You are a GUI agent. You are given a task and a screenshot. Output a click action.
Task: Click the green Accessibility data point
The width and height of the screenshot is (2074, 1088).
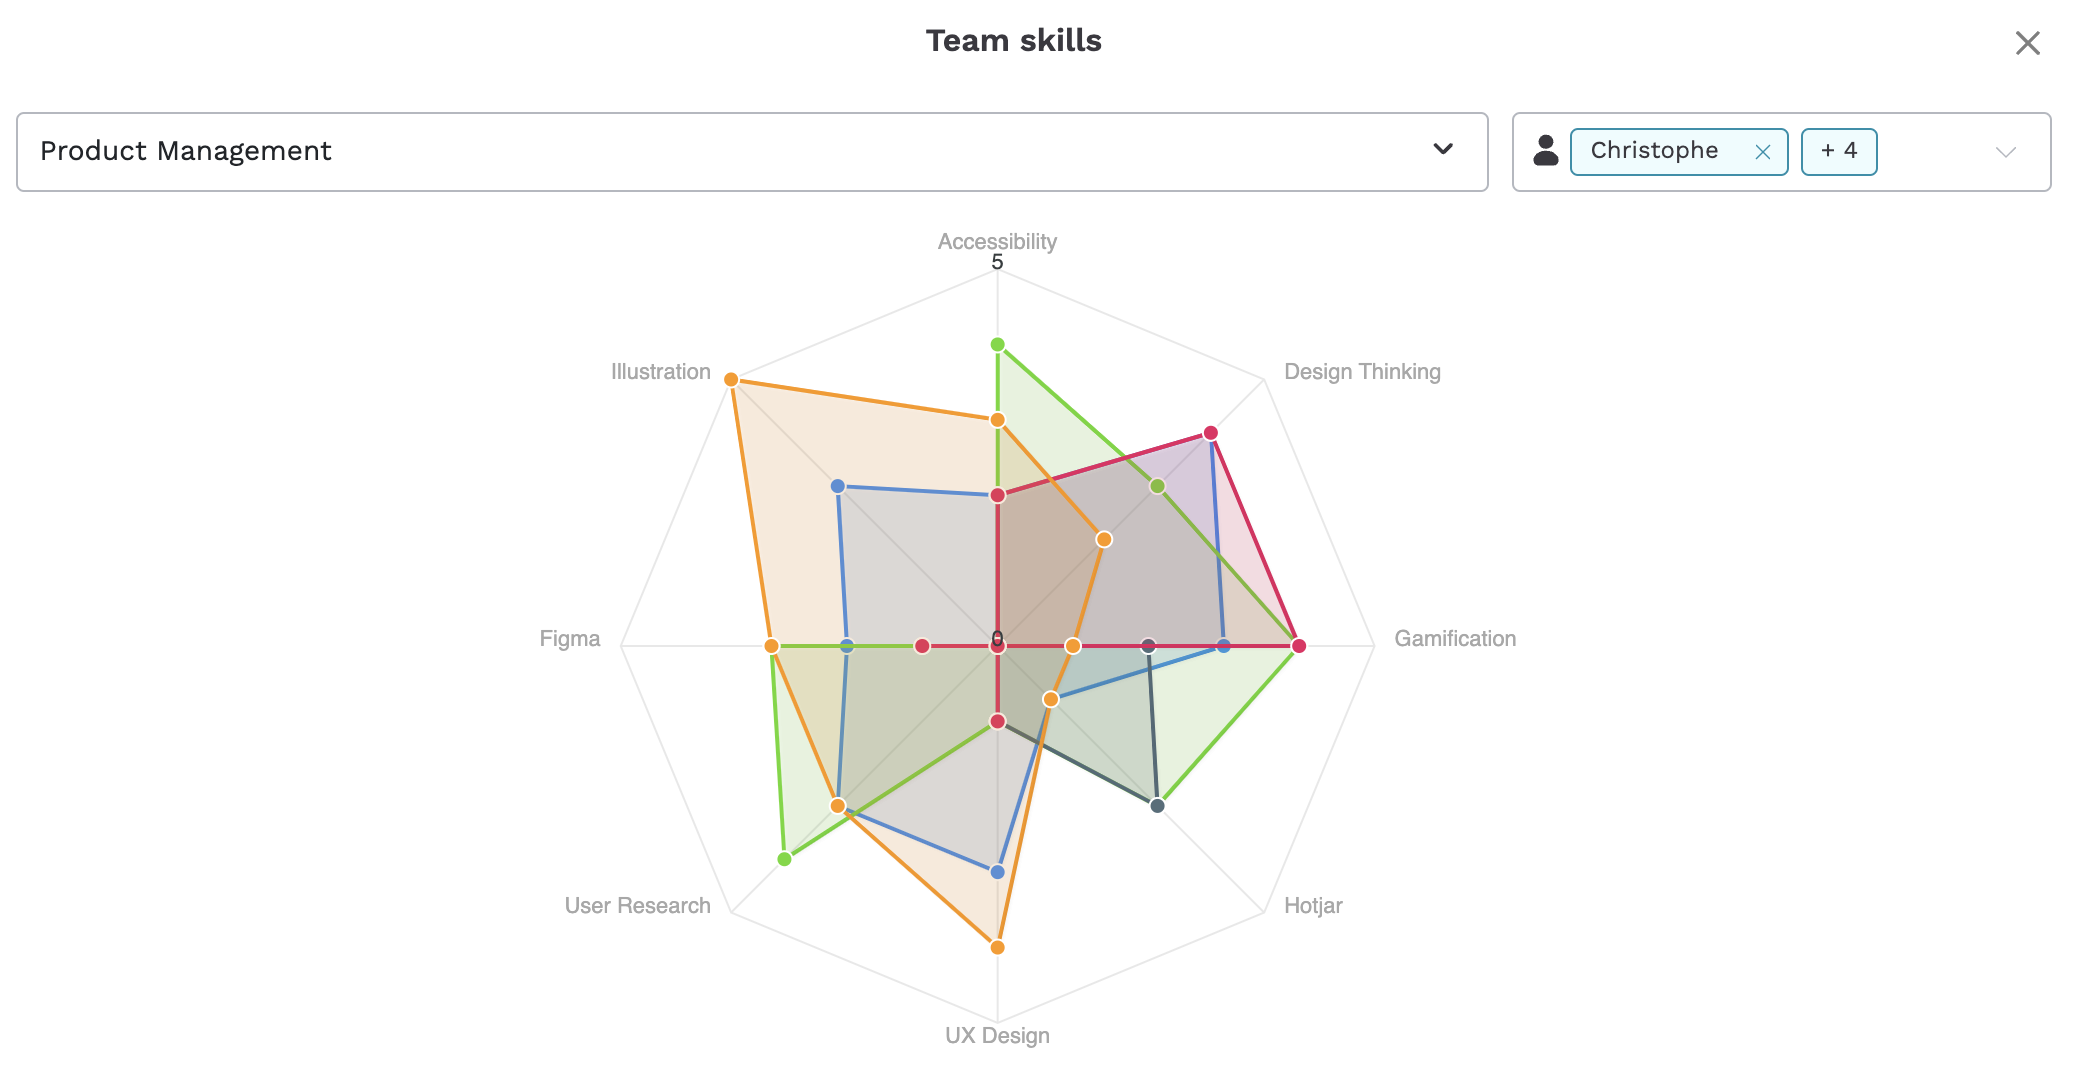point(997,345)
